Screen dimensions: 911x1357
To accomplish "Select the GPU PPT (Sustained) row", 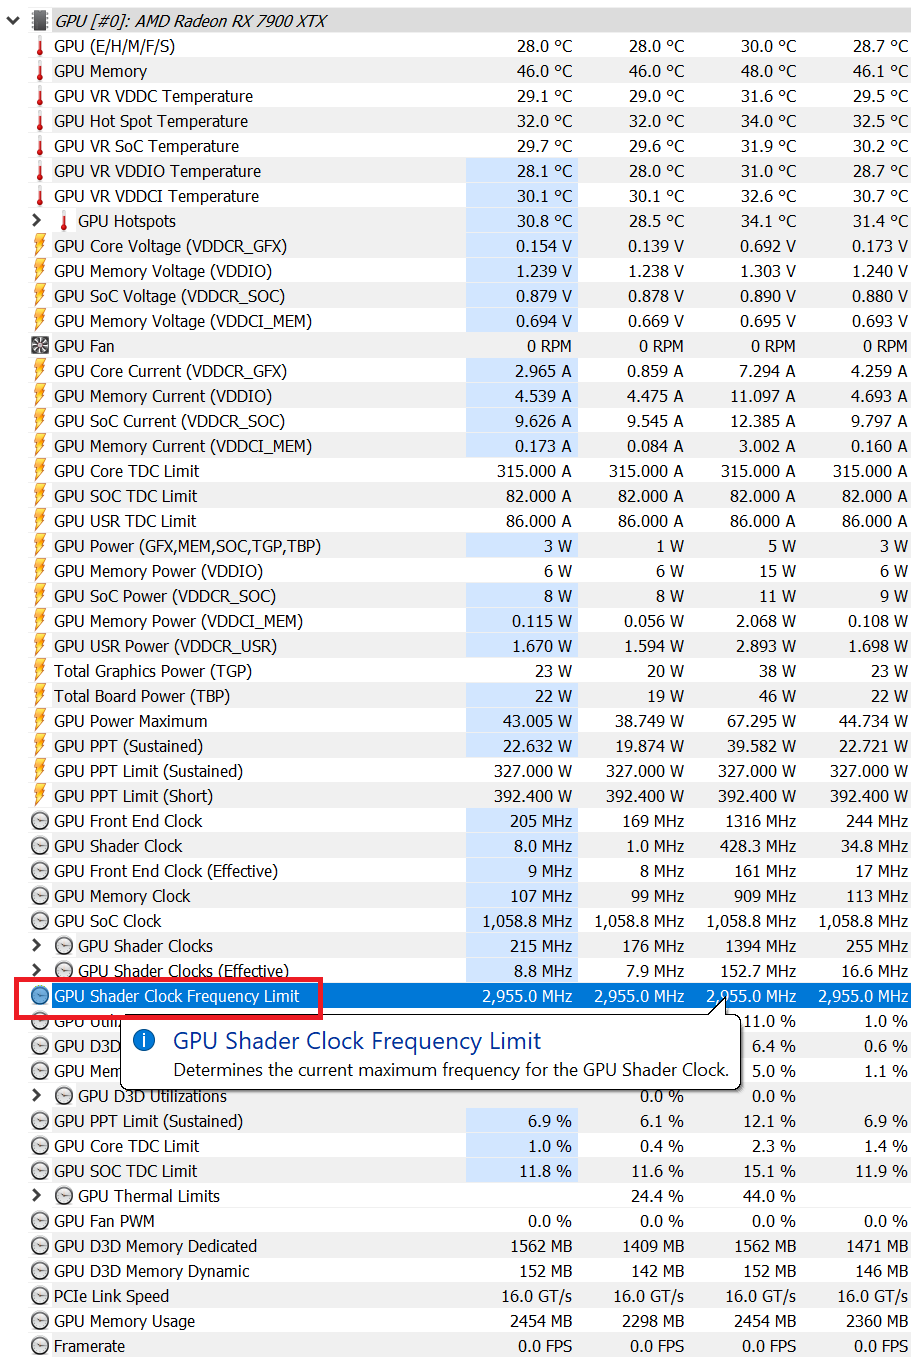I will pyautogui.click(x=470, y=746).
